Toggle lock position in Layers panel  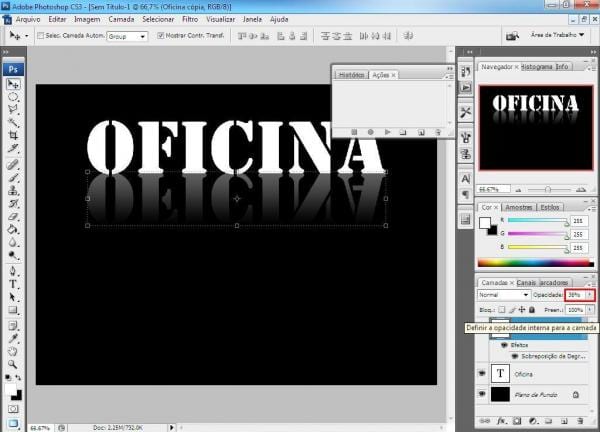point(522,310)
